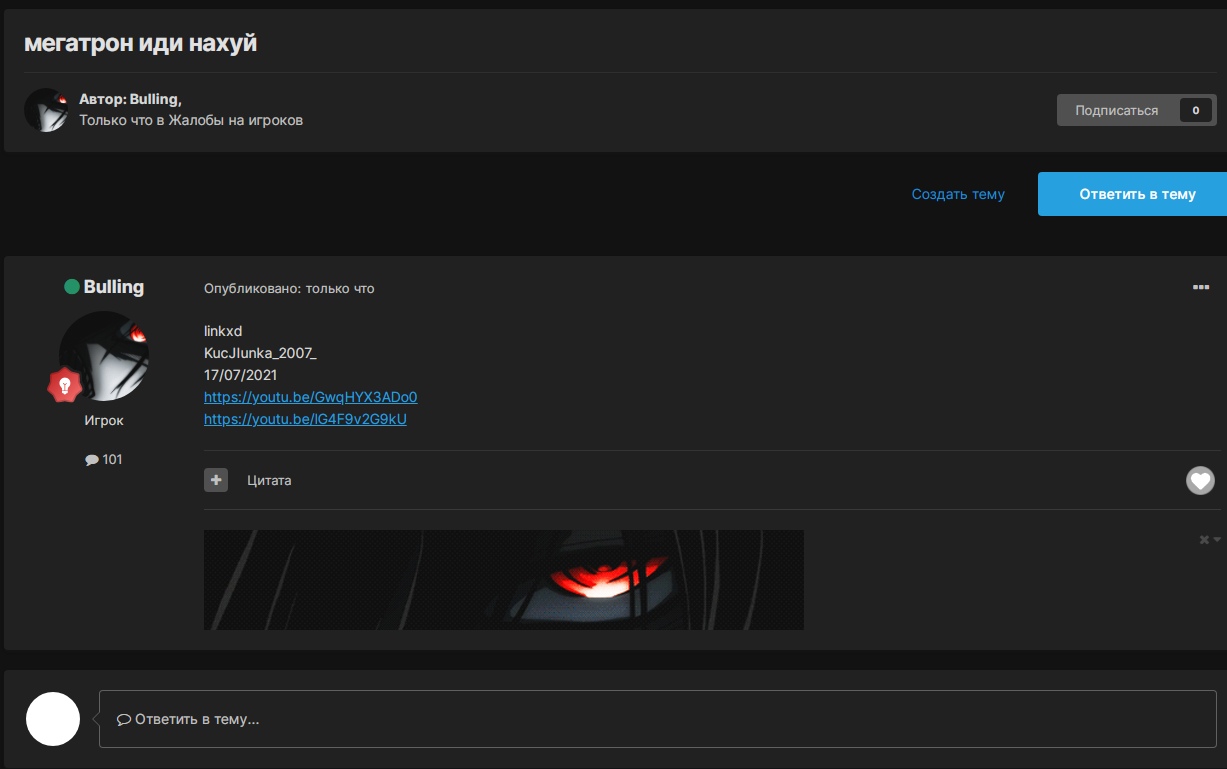Click the red rank badge on avatar
The image size is (1227, 769).
tap(65, 385)
